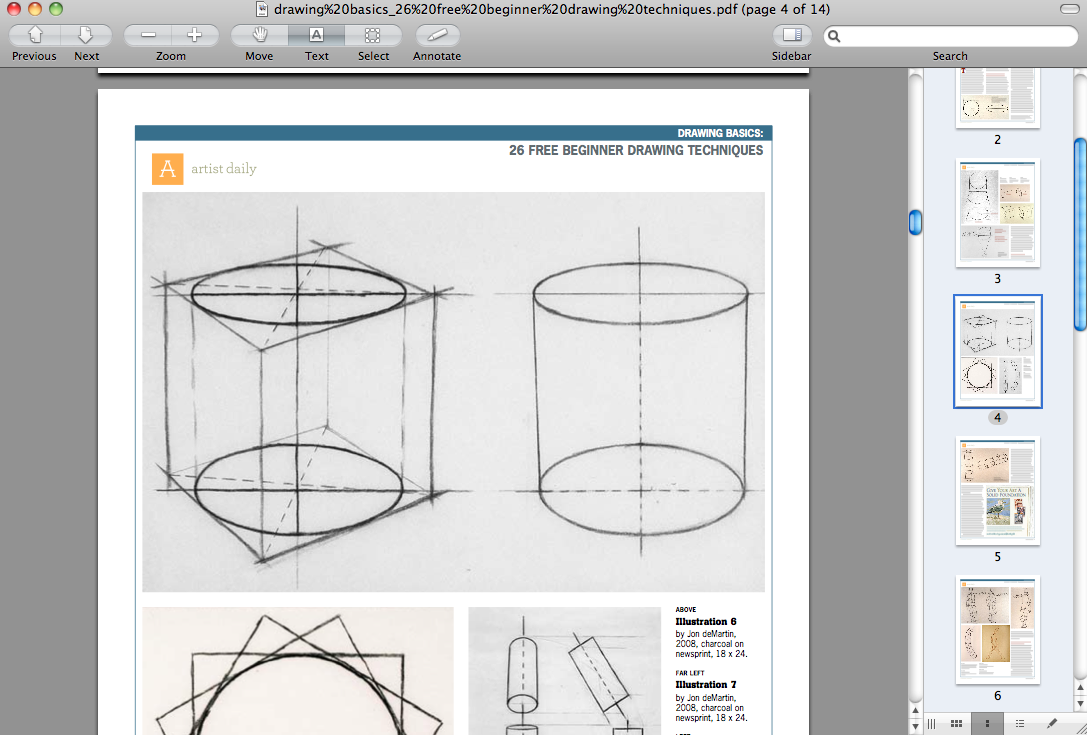This screenshot has height=735, width=1087.
Task: Click the orange Artist Daily 'A' logo
Action: [x=168, y=169]
